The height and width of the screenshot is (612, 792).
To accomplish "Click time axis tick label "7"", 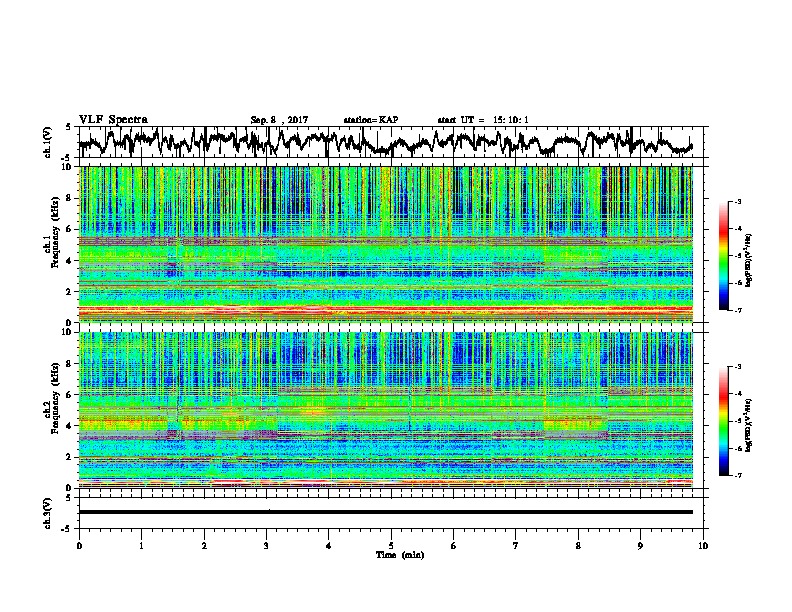I will [516, 546].
